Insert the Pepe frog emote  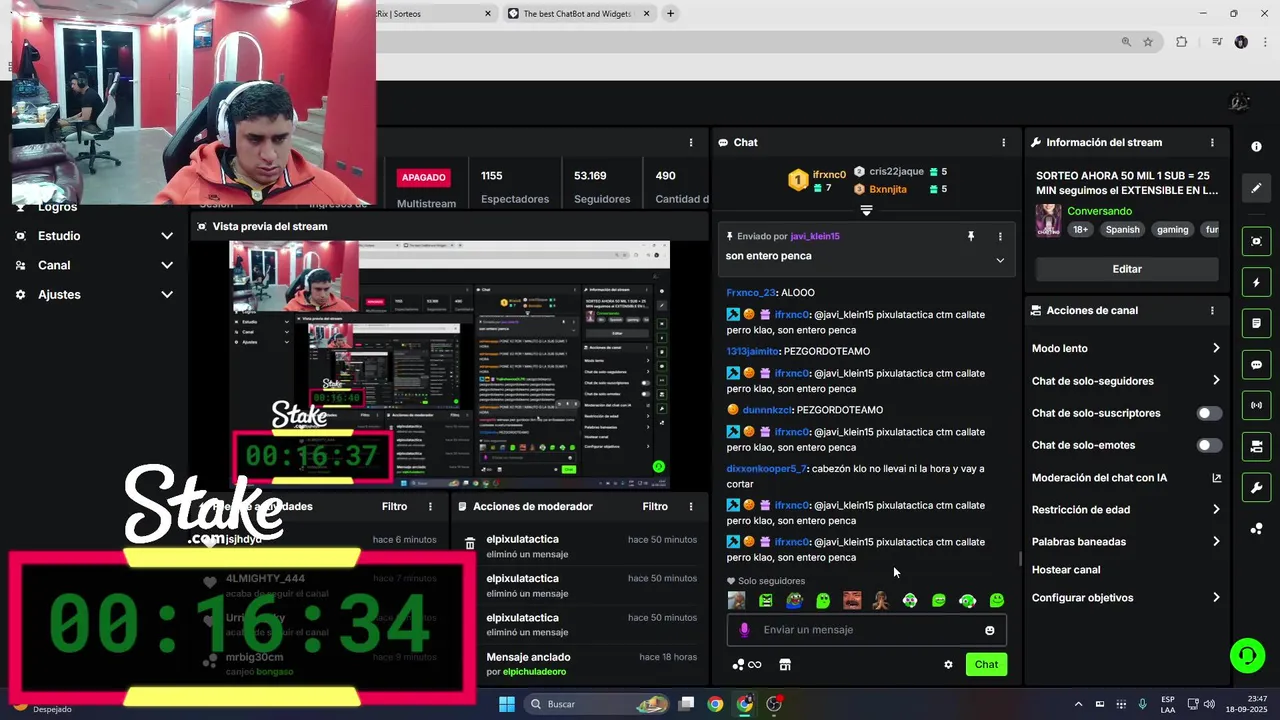click(794, 600)
